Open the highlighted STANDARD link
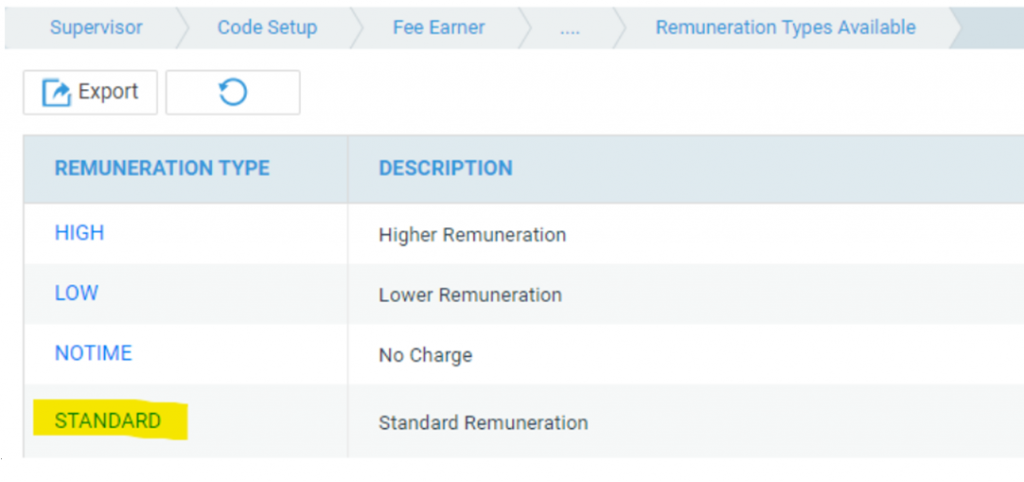The image size is (1024, 482). pos(108,421)
